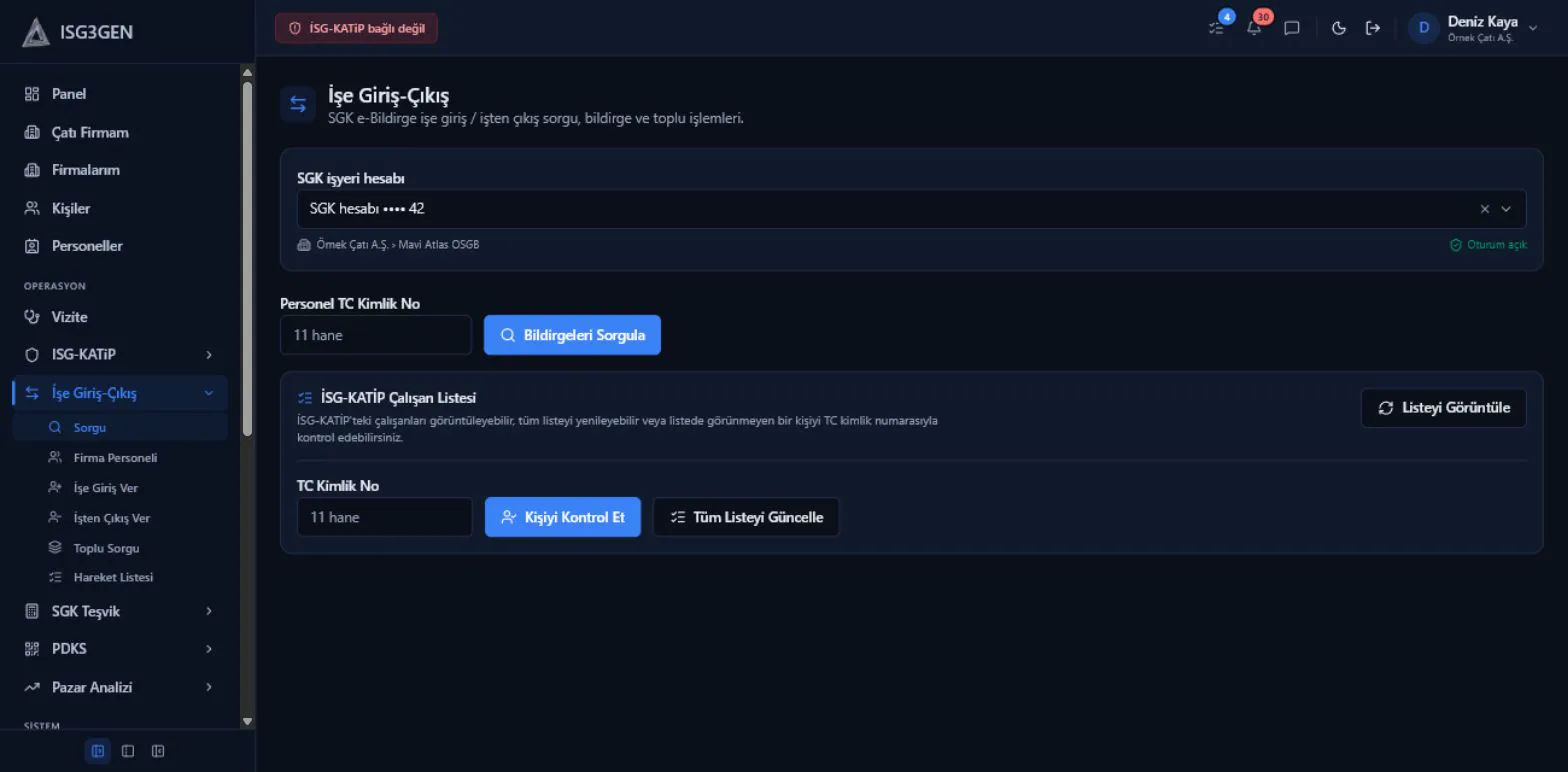Expand SGK Teşvik sidebar chevron

coord(209,611)
